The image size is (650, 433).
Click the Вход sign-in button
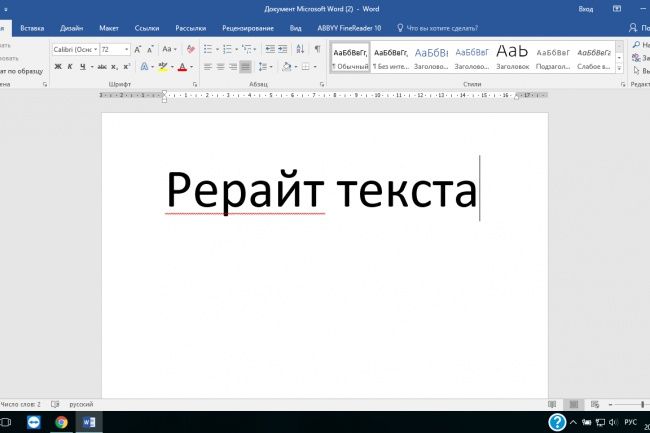(586, 9)
